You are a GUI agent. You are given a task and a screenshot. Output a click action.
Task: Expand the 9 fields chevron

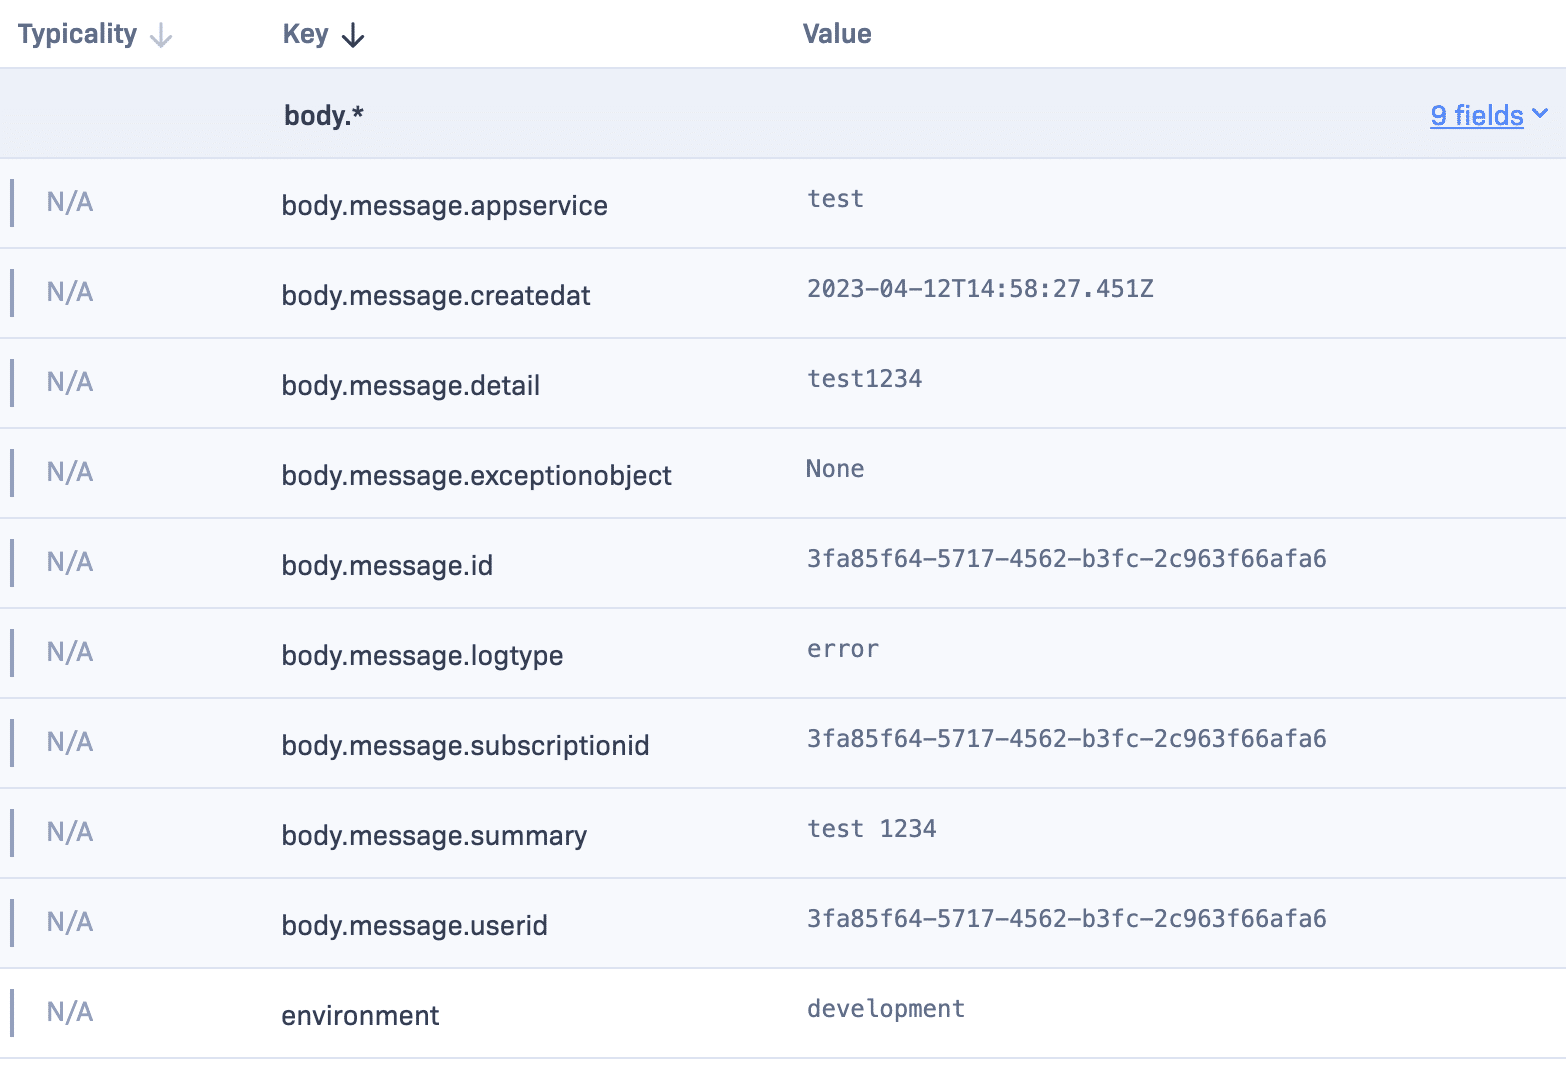tap(1540, 114)
